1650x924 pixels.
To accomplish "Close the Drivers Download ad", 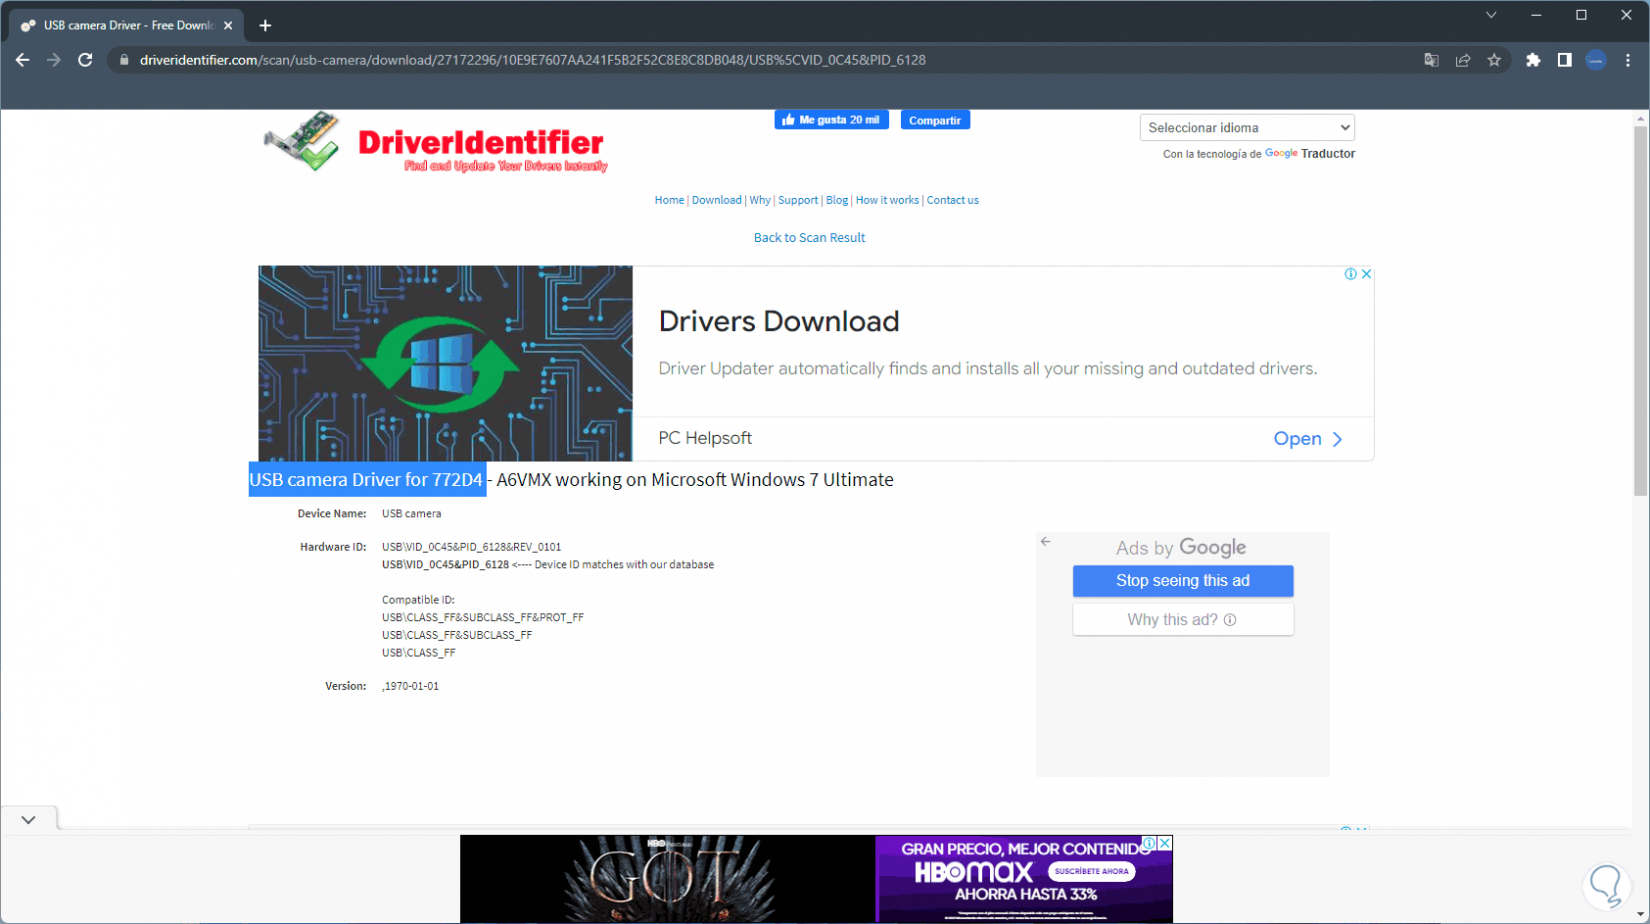I will tap(1366, 274).
